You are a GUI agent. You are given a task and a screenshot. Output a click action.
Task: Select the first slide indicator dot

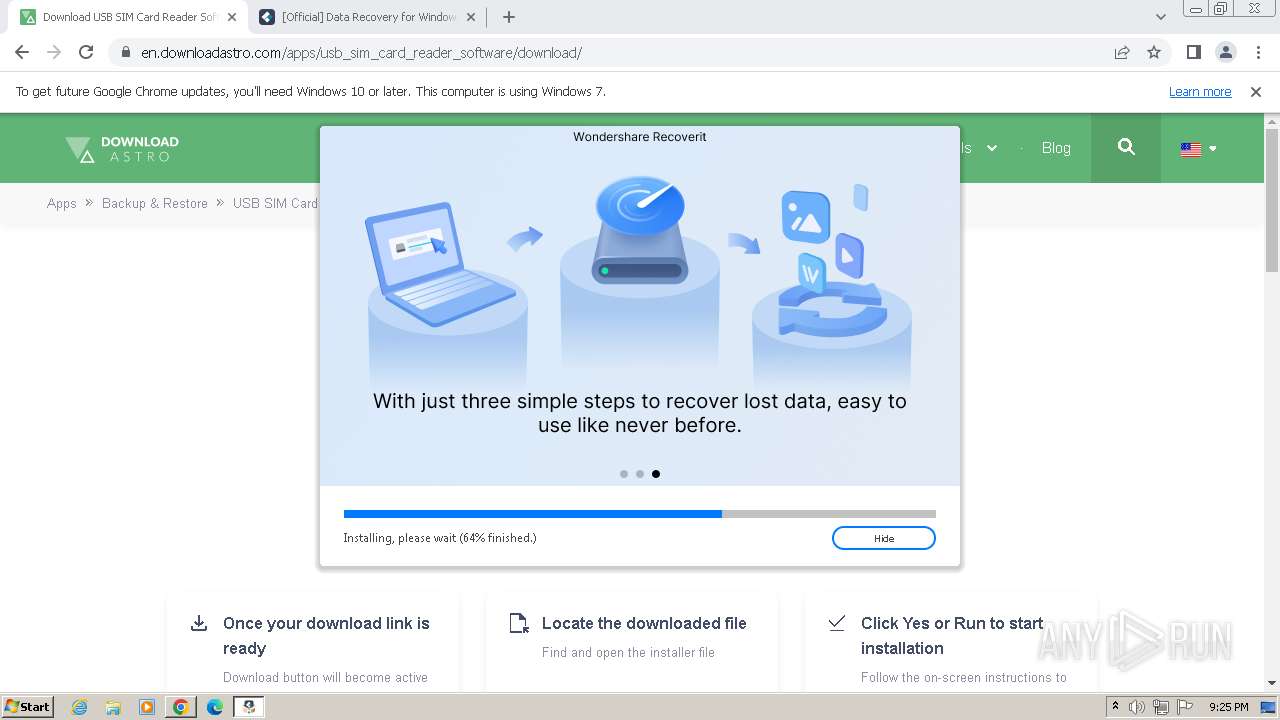(624, 474)
